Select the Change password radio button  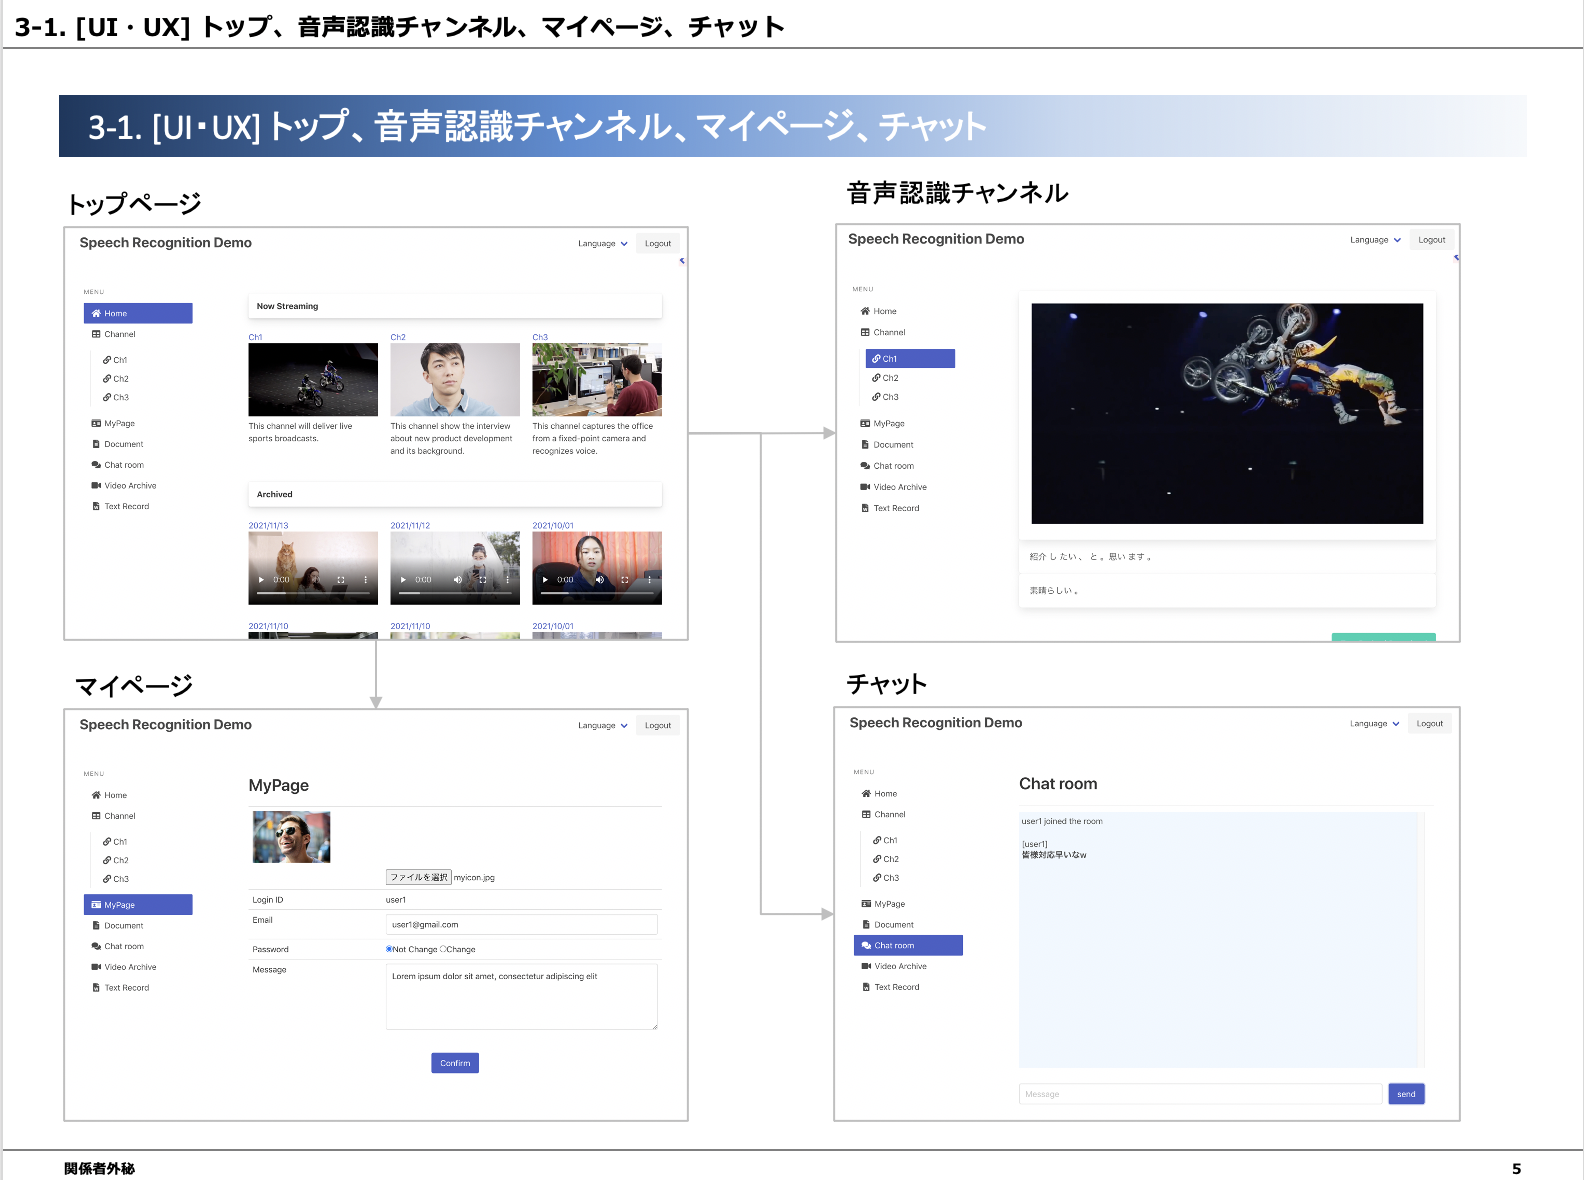pyautogui.click(x=443, y=949)
